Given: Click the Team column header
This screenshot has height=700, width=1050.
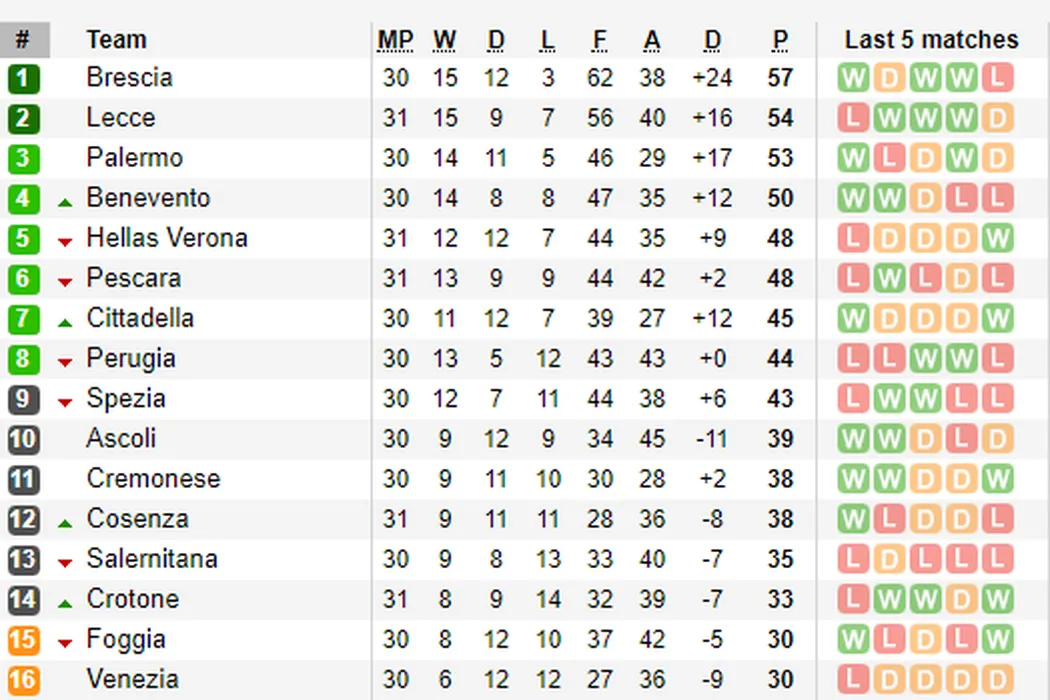Looking at the screenshot, I should [x=116, y=40].
